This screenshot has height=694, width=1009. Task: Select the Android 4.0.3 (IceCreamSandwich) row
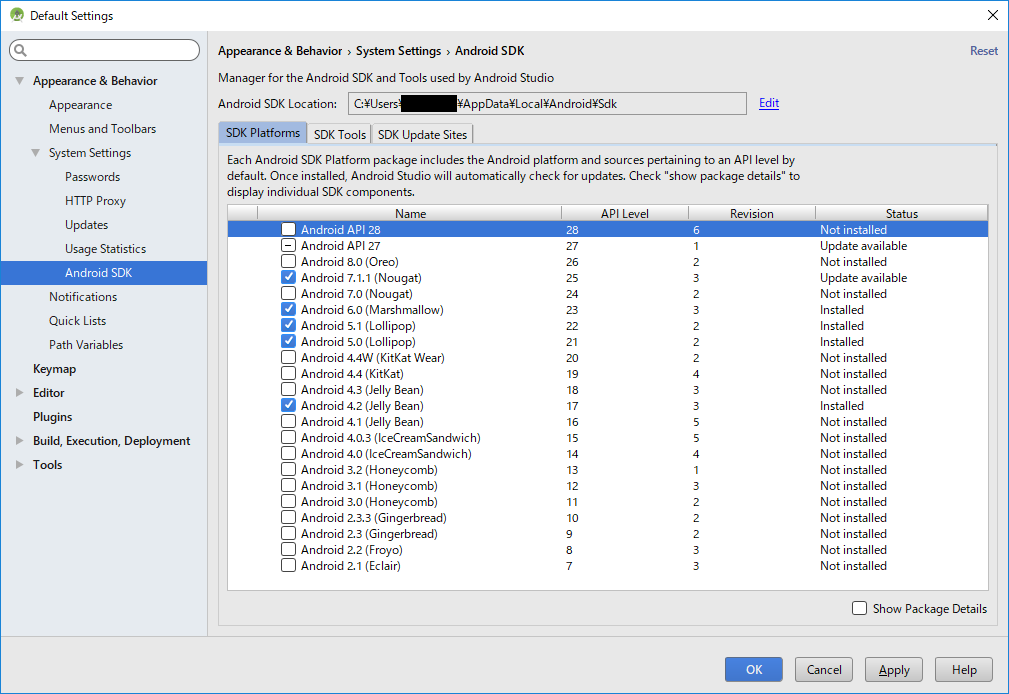coord(607,437)
